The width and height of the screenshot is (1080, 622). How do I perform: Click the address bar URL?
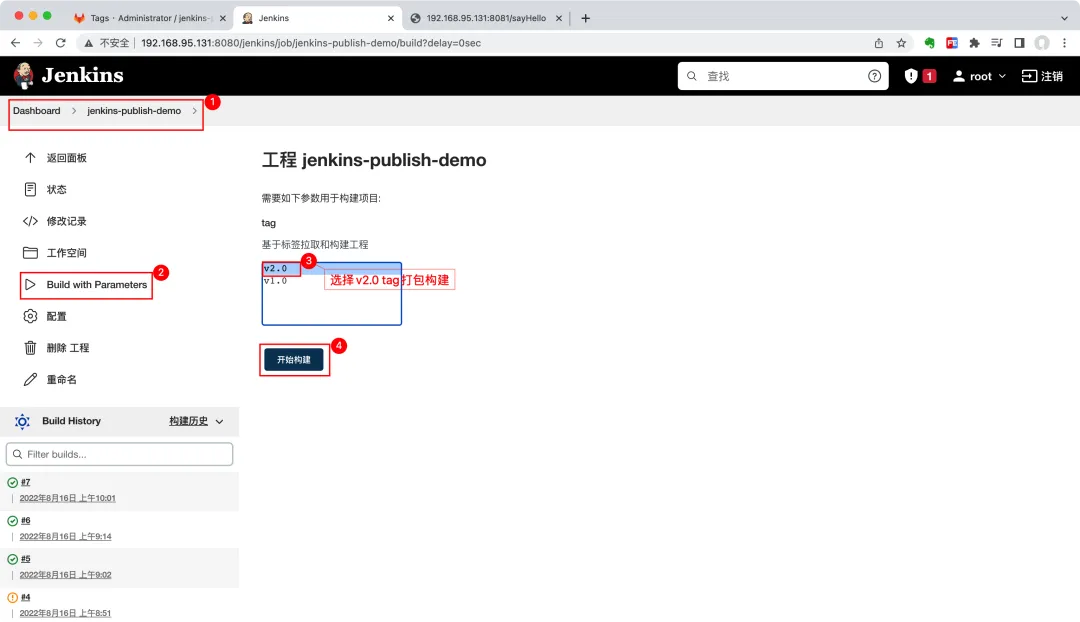click(x=311, y=43)
